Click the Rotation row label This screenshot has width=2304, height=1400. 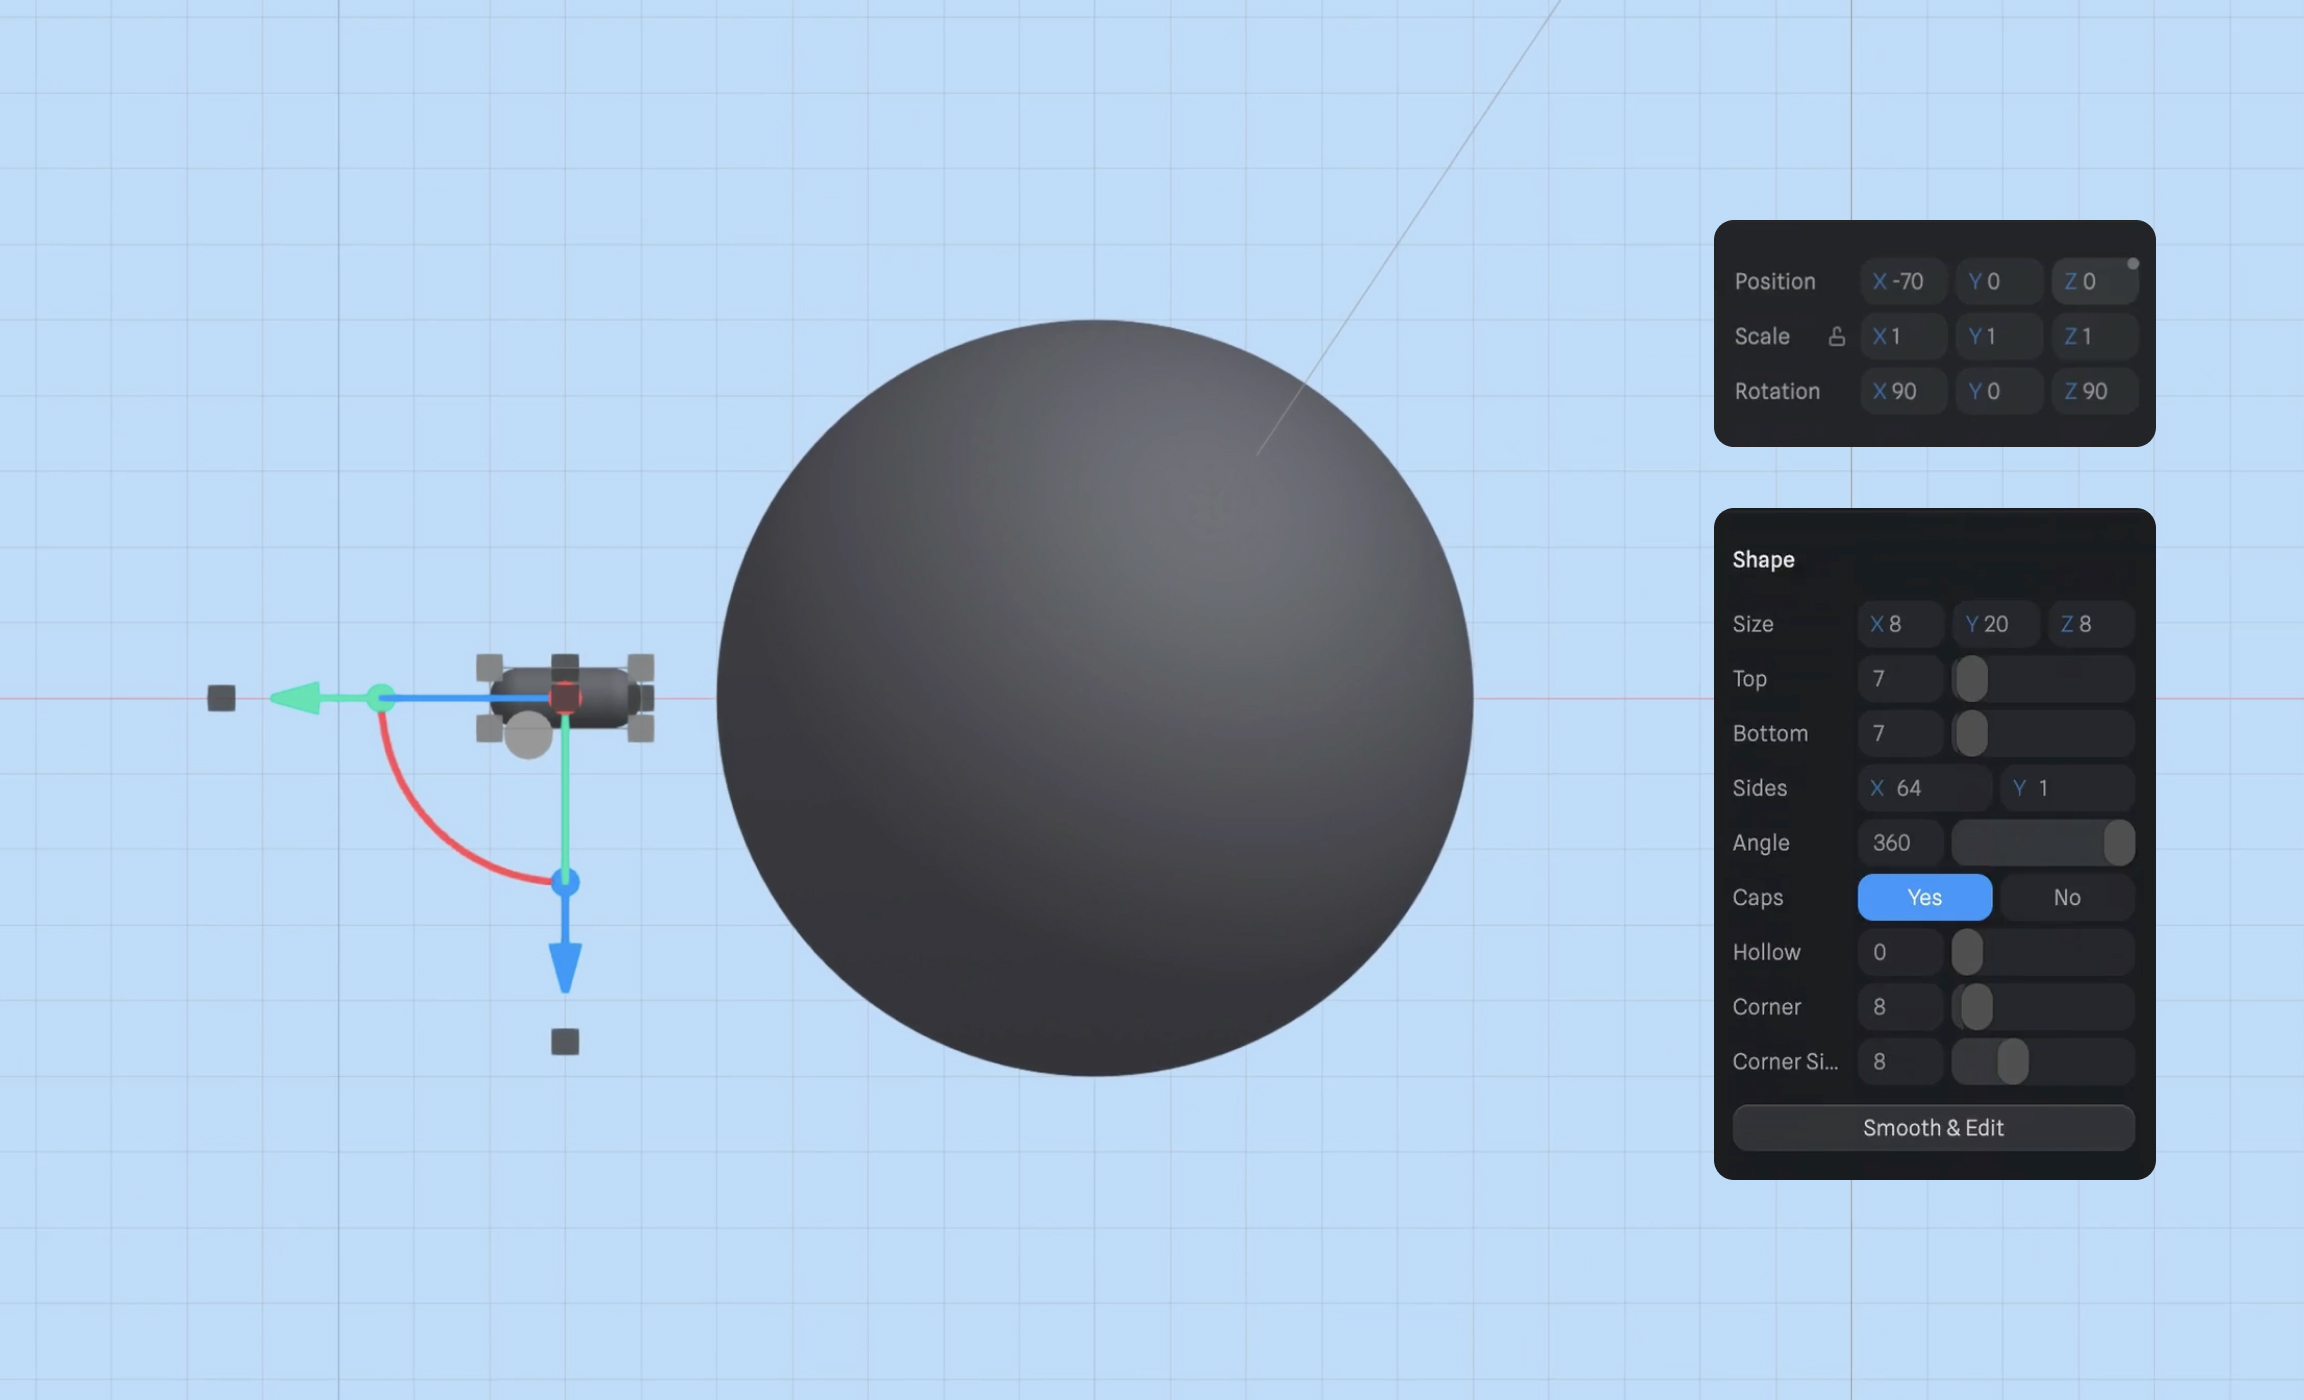(1778, 391)
